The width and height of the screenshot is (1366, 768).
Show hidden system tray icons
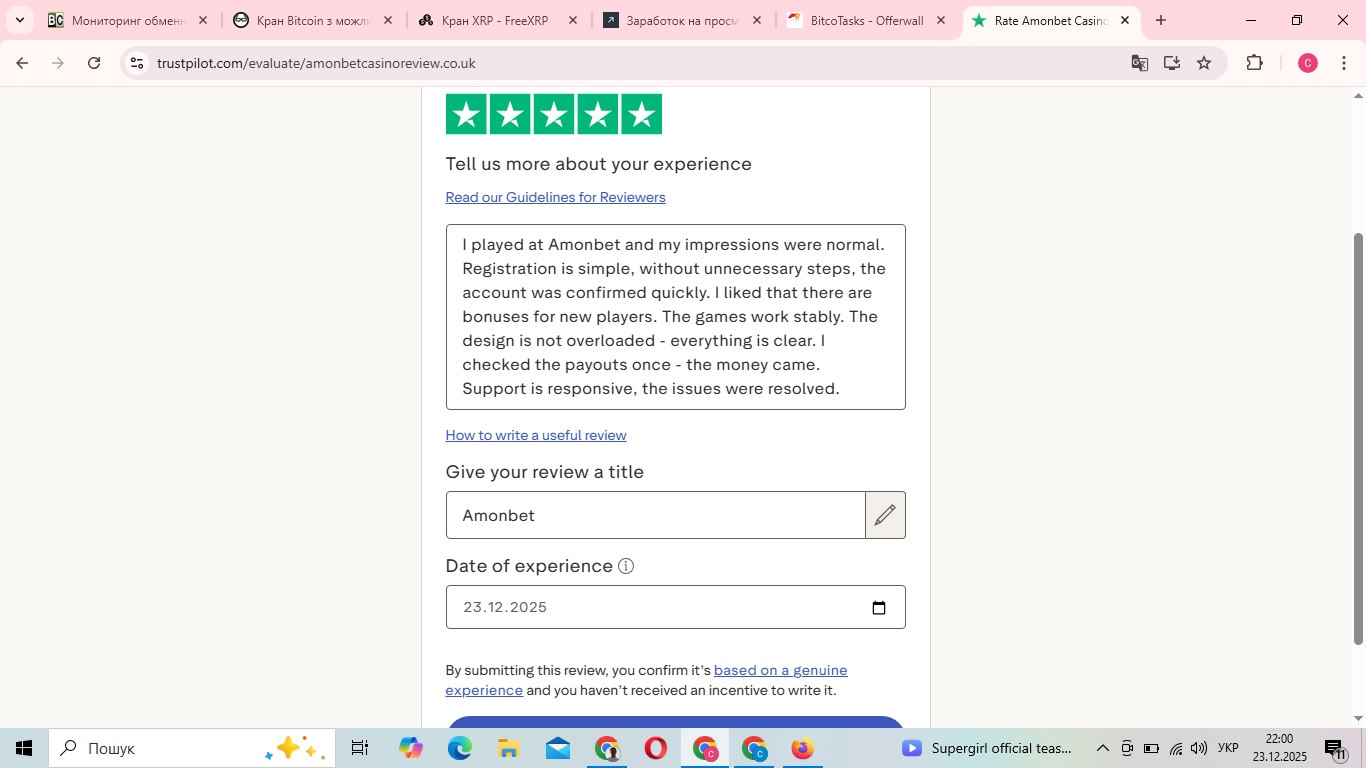click(x=1102, y=748)
